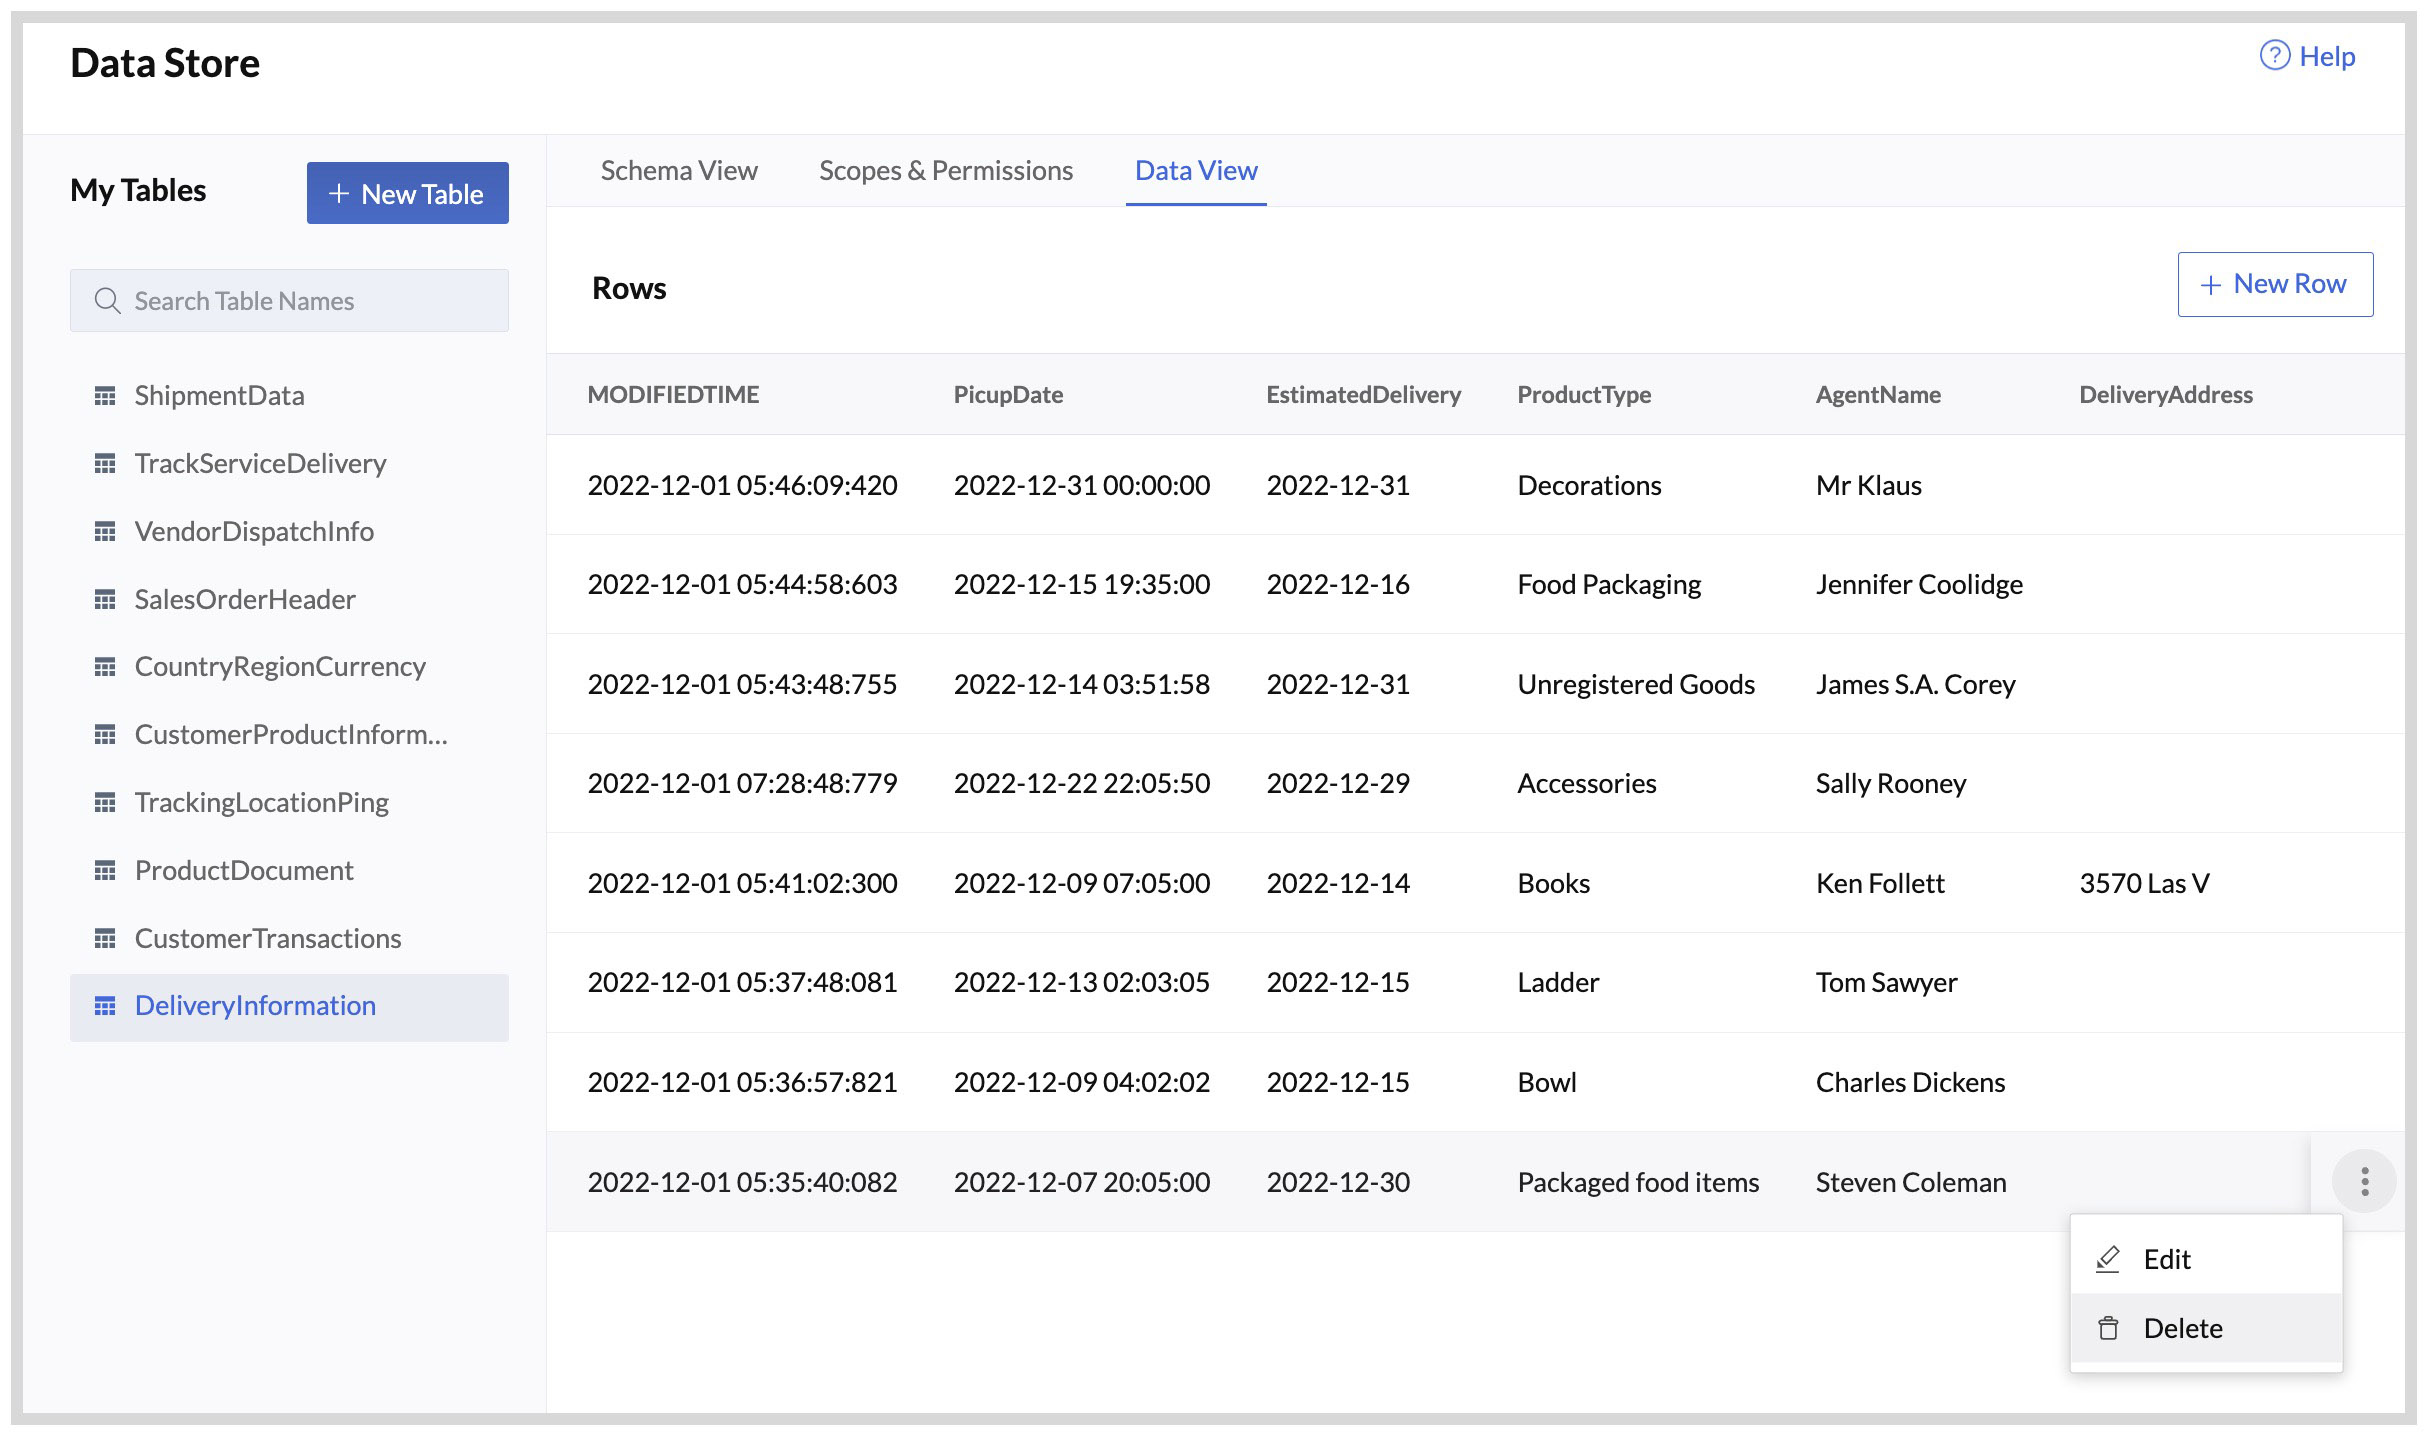Open the CustomerTransactions table
2428x1436 pixels.
pos(268,938)
